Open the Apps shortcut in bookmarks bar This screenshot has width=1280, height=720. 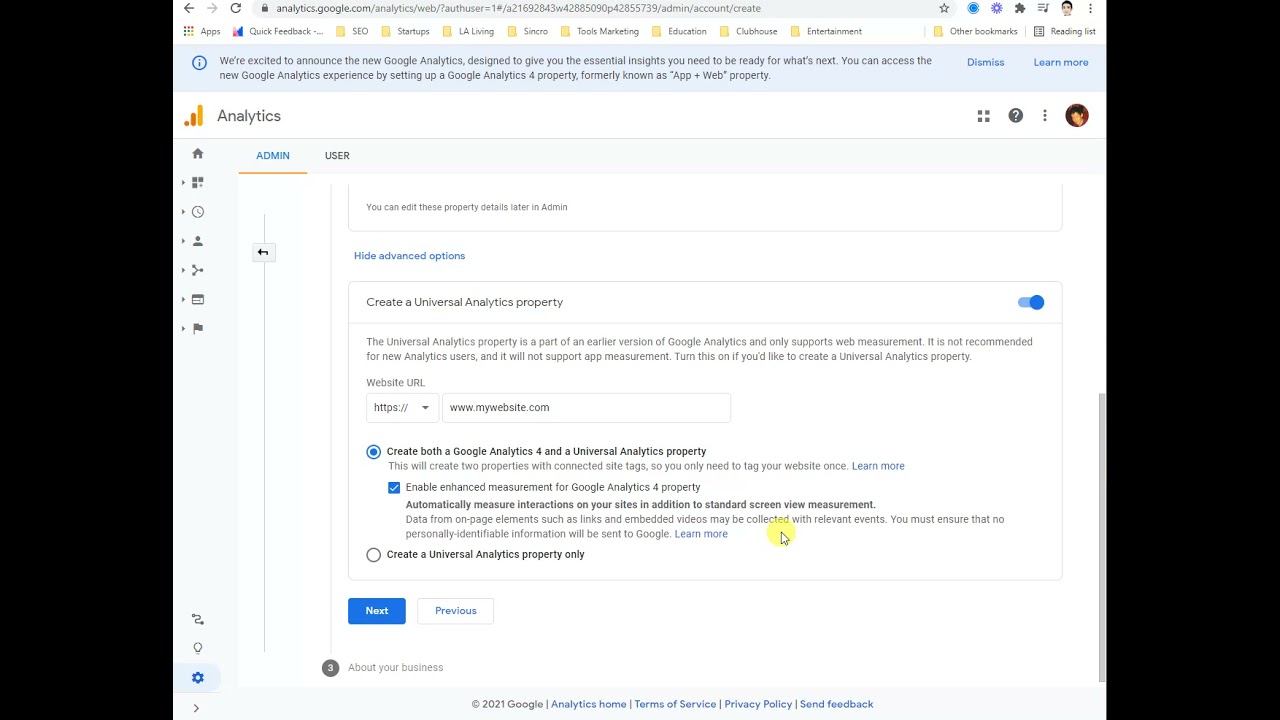202,31
